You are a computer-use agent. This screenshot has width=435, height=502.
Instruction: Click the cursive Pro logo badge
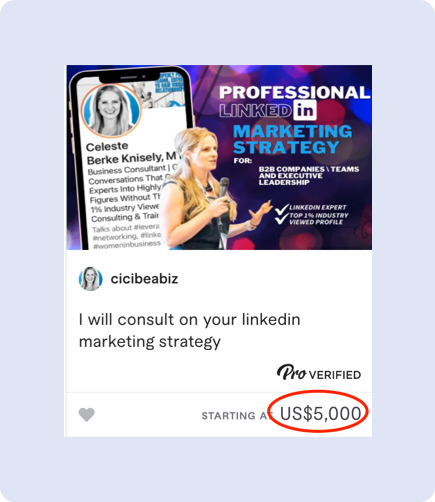[291, 372]
